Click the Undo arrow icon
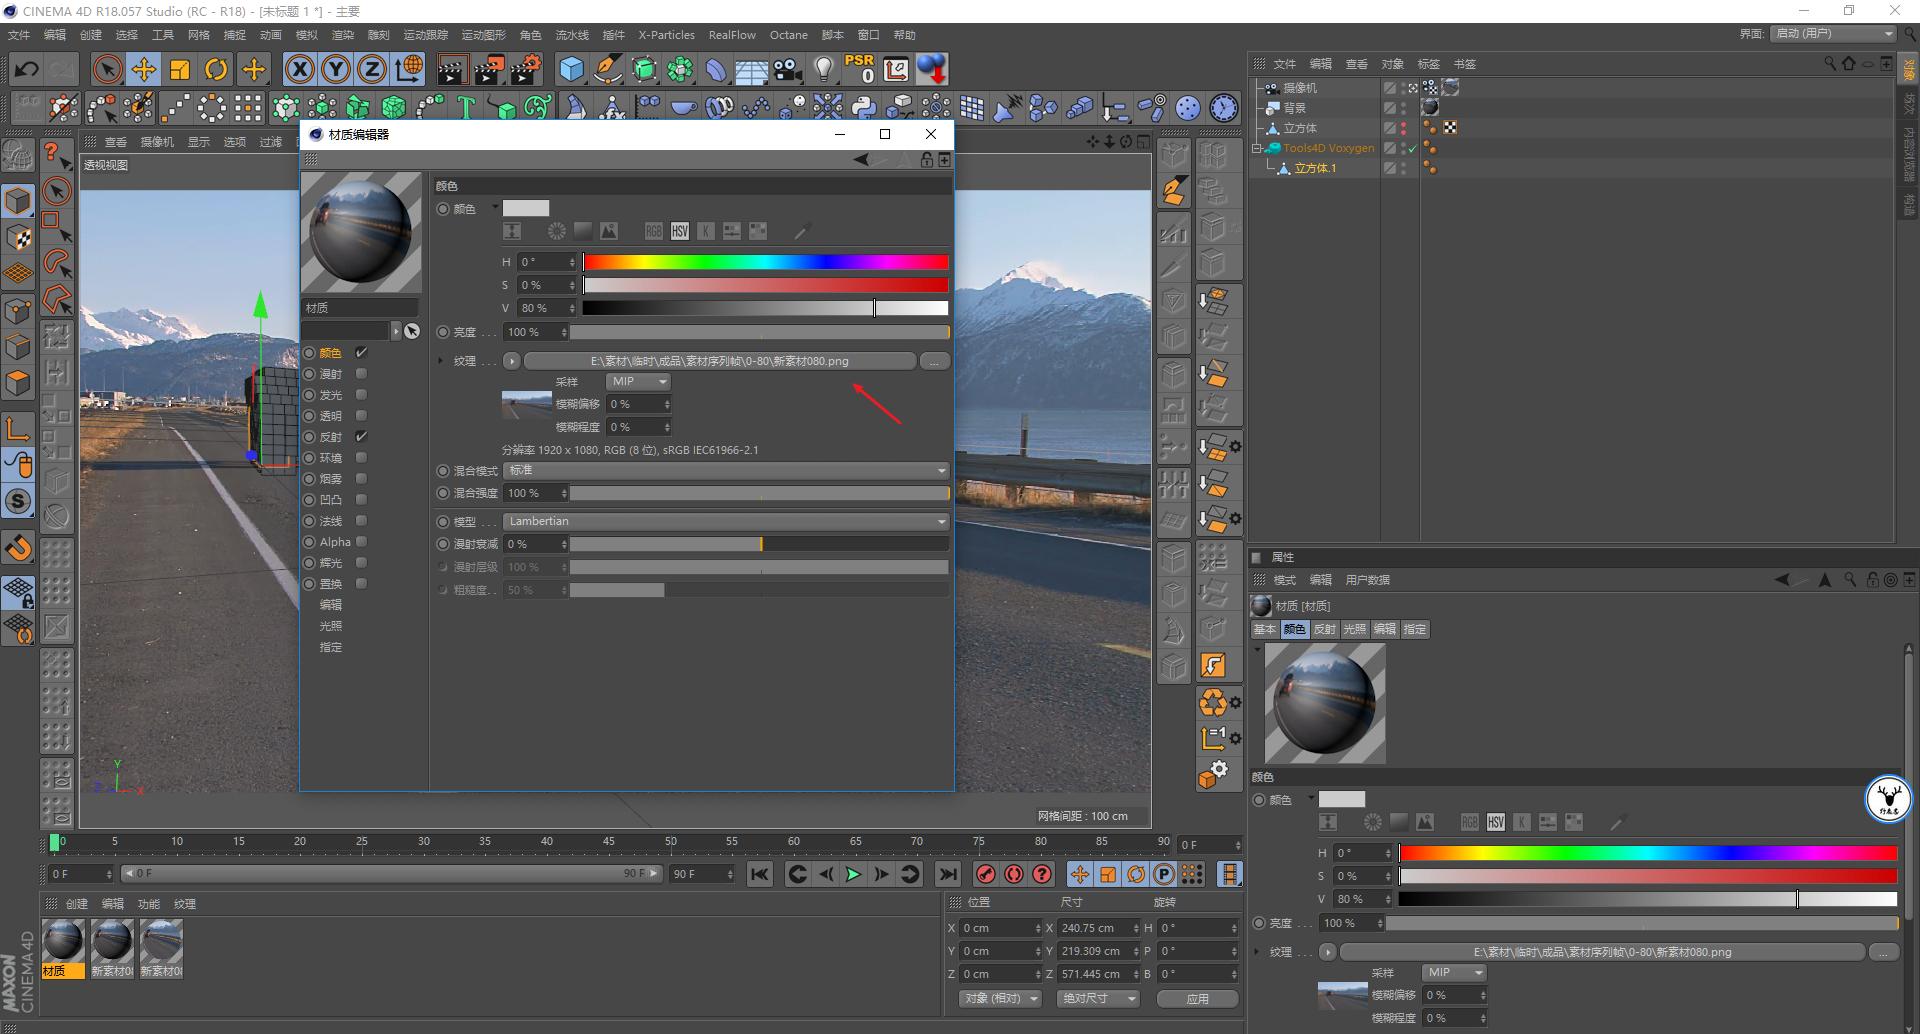Viewport: 1920px width, 1034px height. 27,69
